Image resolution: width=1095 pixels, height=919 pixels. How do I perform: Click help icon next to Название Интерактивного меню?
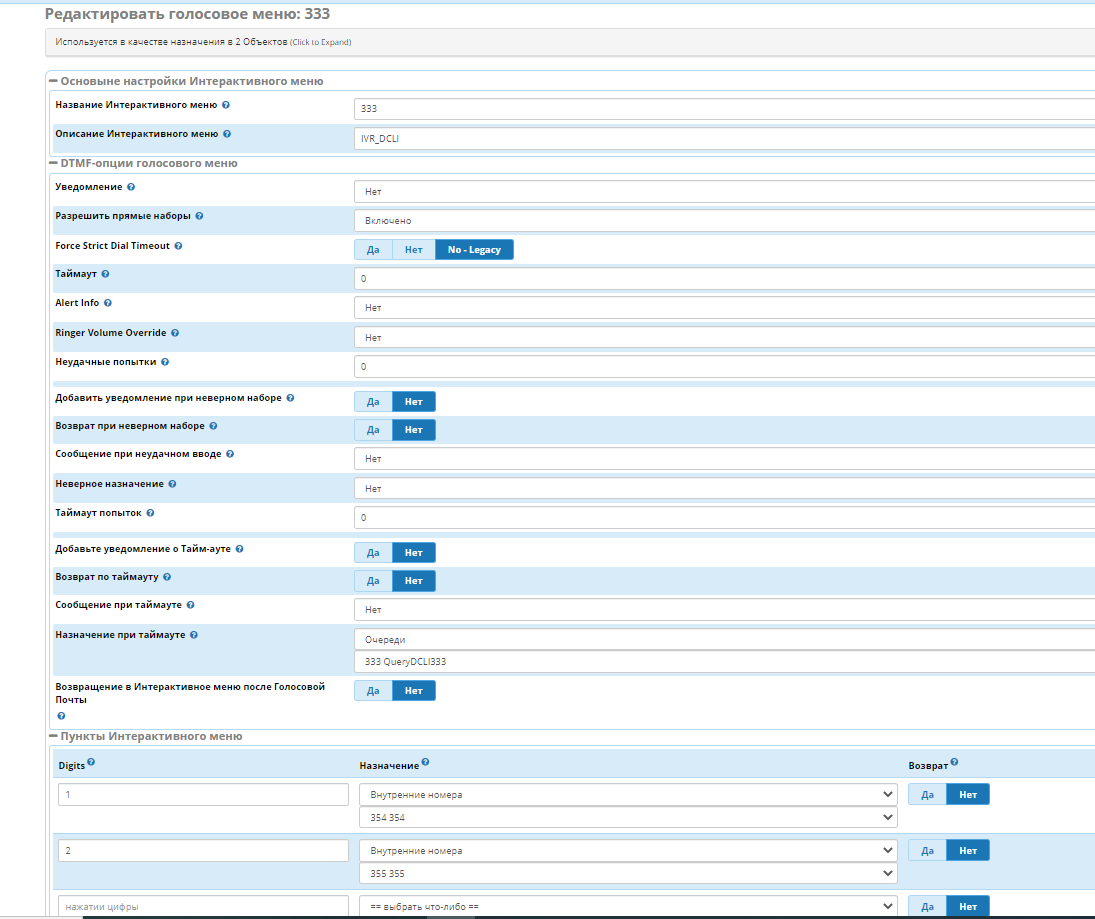(226, 105)
